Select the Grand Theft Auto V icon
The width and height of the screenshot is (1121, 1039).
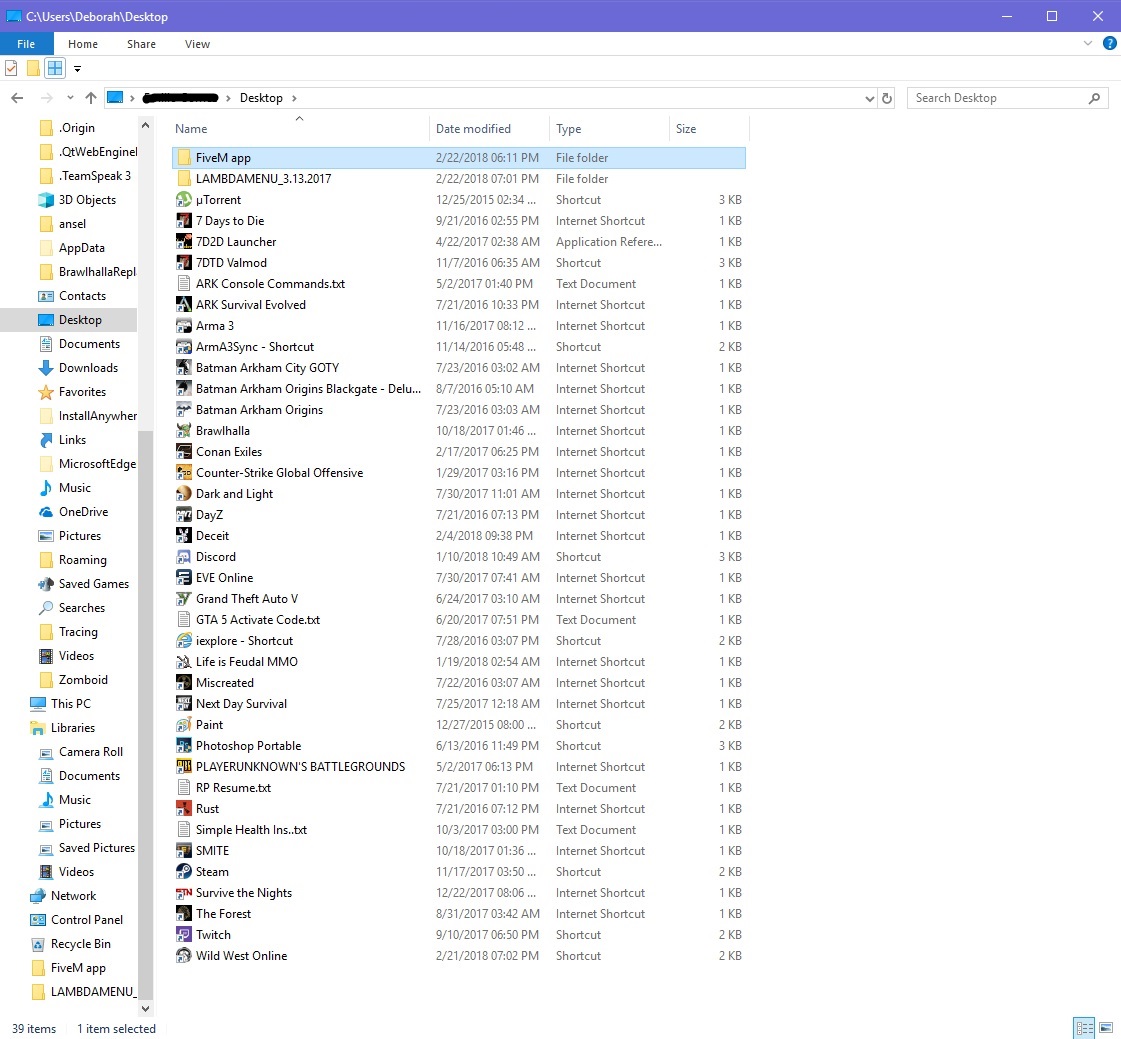tap(184, 599)
